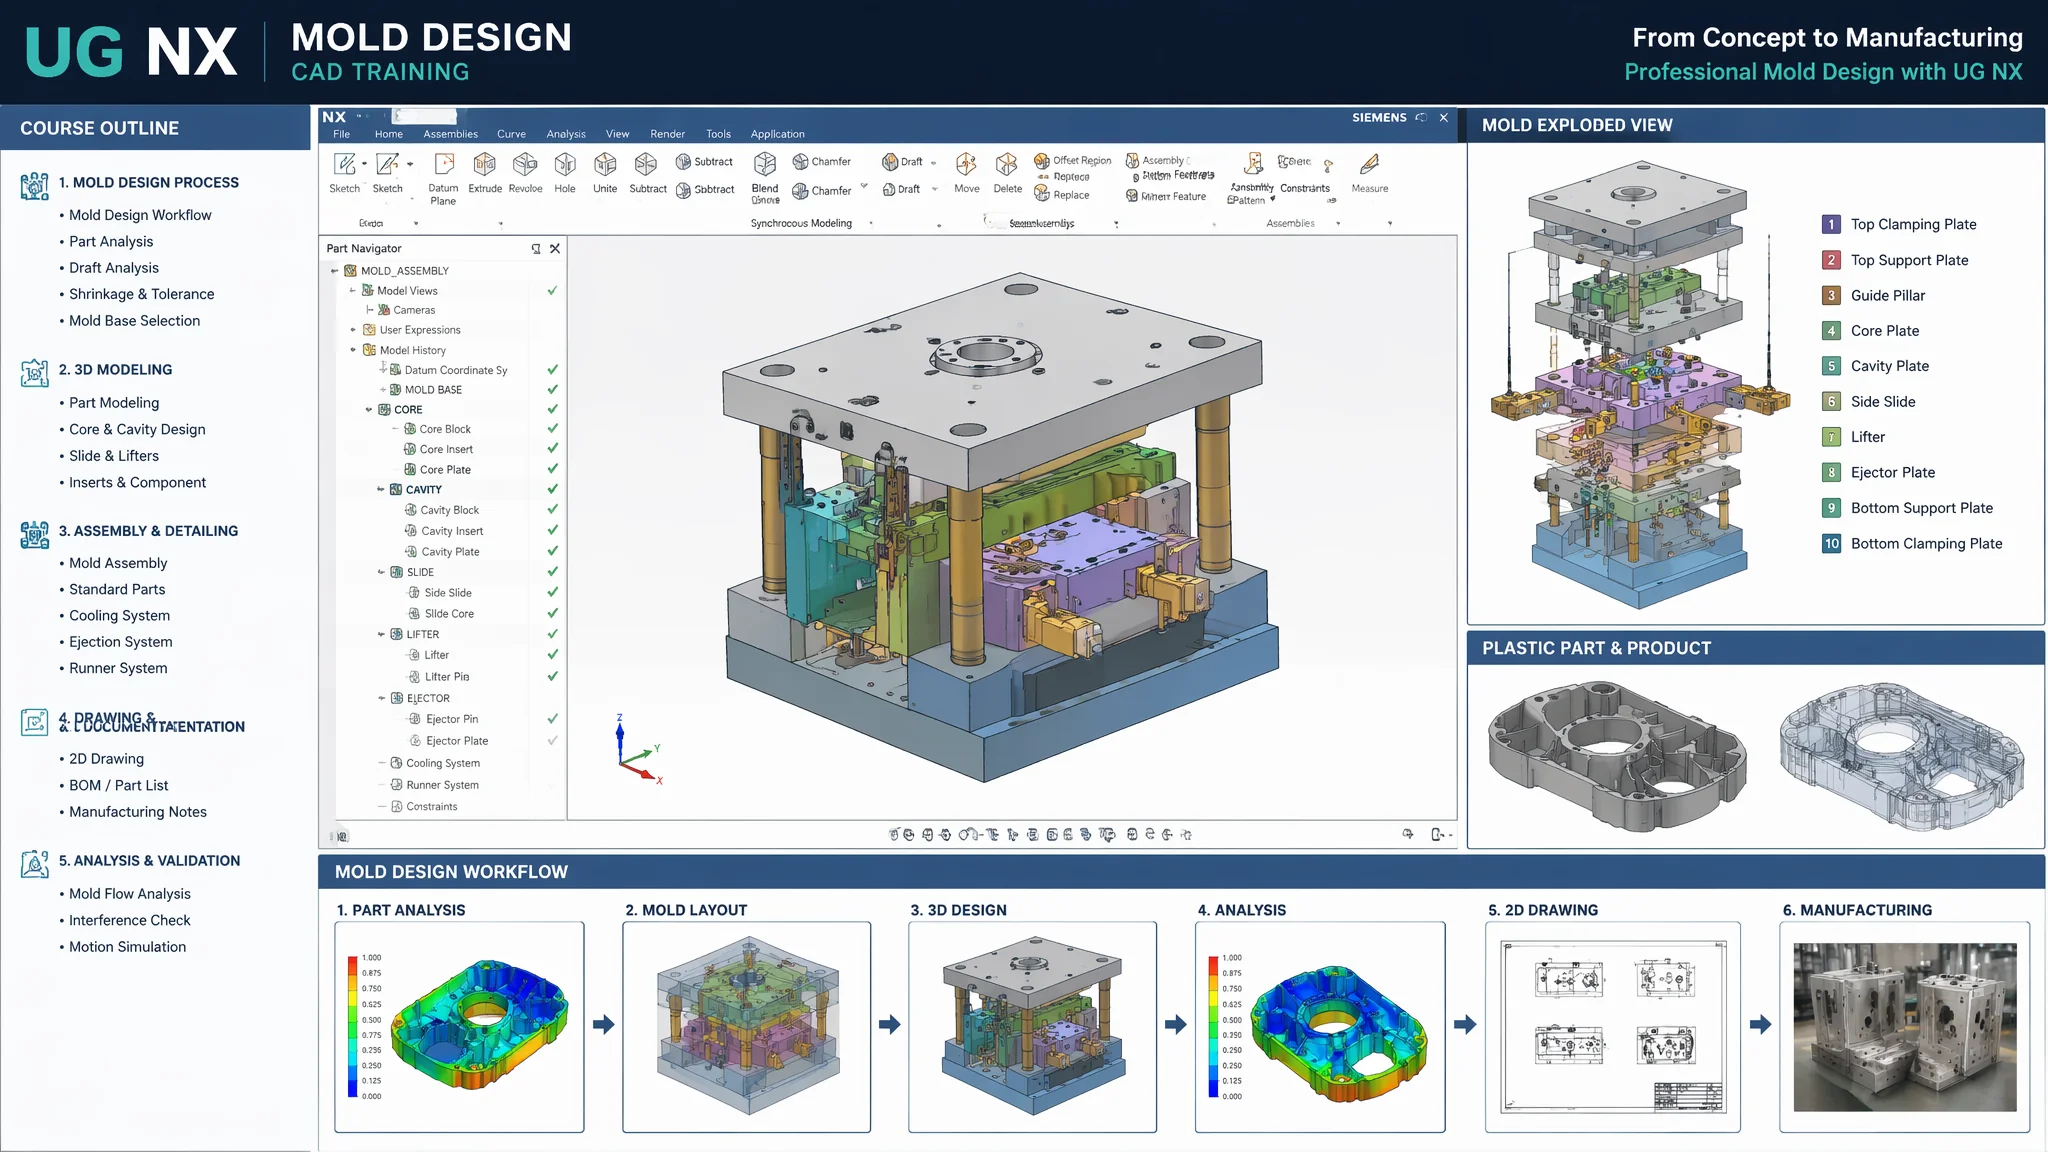Pin the Part Navigator panel
This screenshot has width=2048, height=1152.
click(x=536, y=249)
